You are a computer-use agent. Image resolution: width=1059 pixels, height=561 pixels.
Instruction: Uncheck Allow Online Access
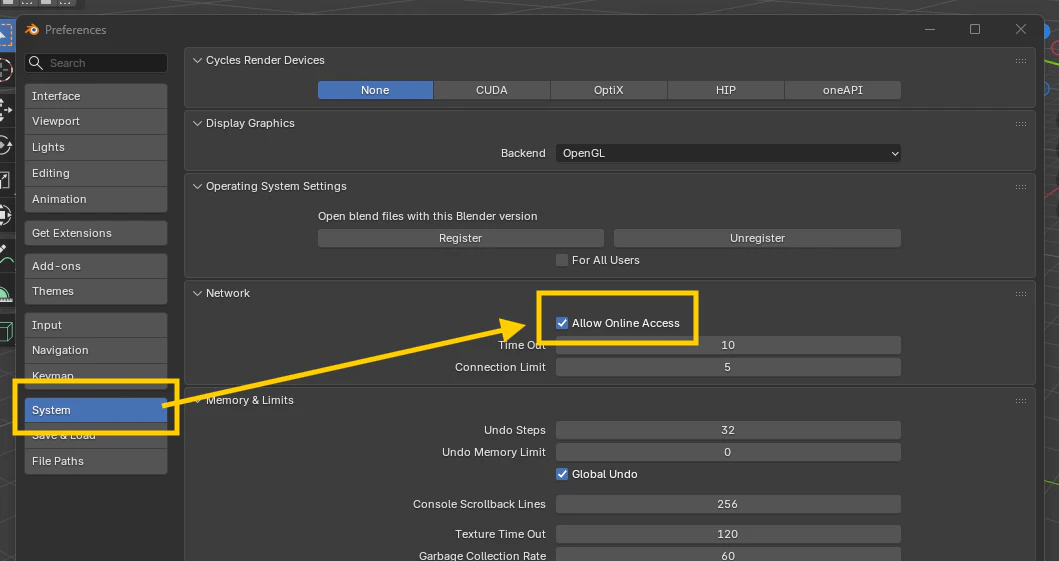pos(562,323)
